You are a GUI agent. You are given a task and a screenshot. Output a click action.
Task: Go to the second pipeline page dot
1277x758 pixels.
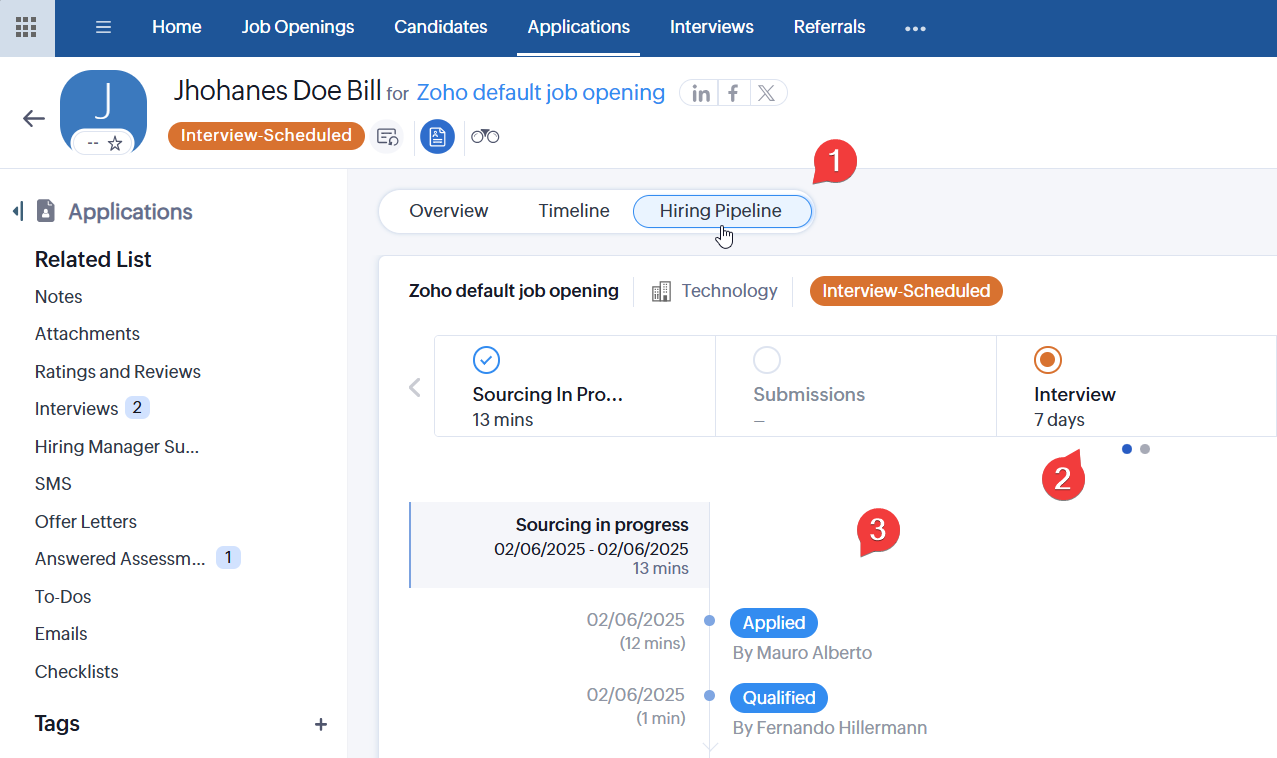(x=1145, y=449)
